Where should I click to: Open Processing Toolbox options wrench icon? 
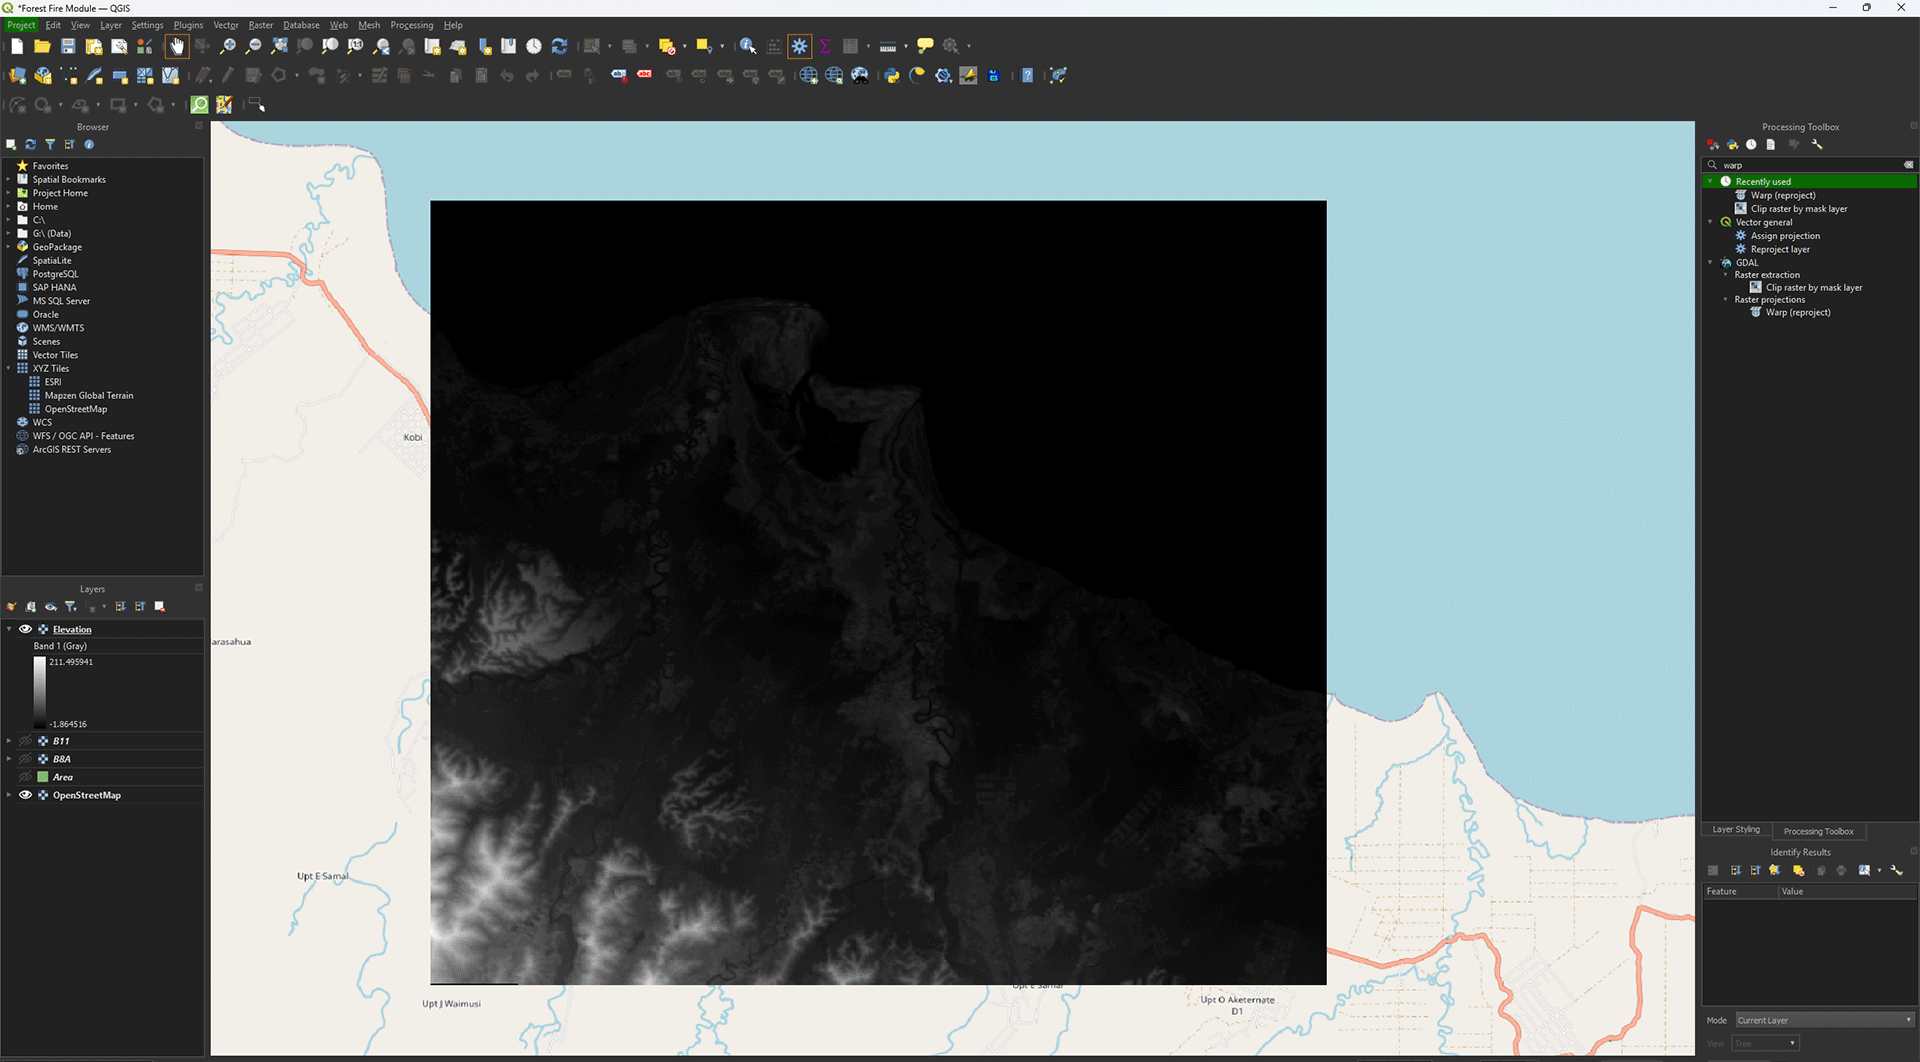1817,145
